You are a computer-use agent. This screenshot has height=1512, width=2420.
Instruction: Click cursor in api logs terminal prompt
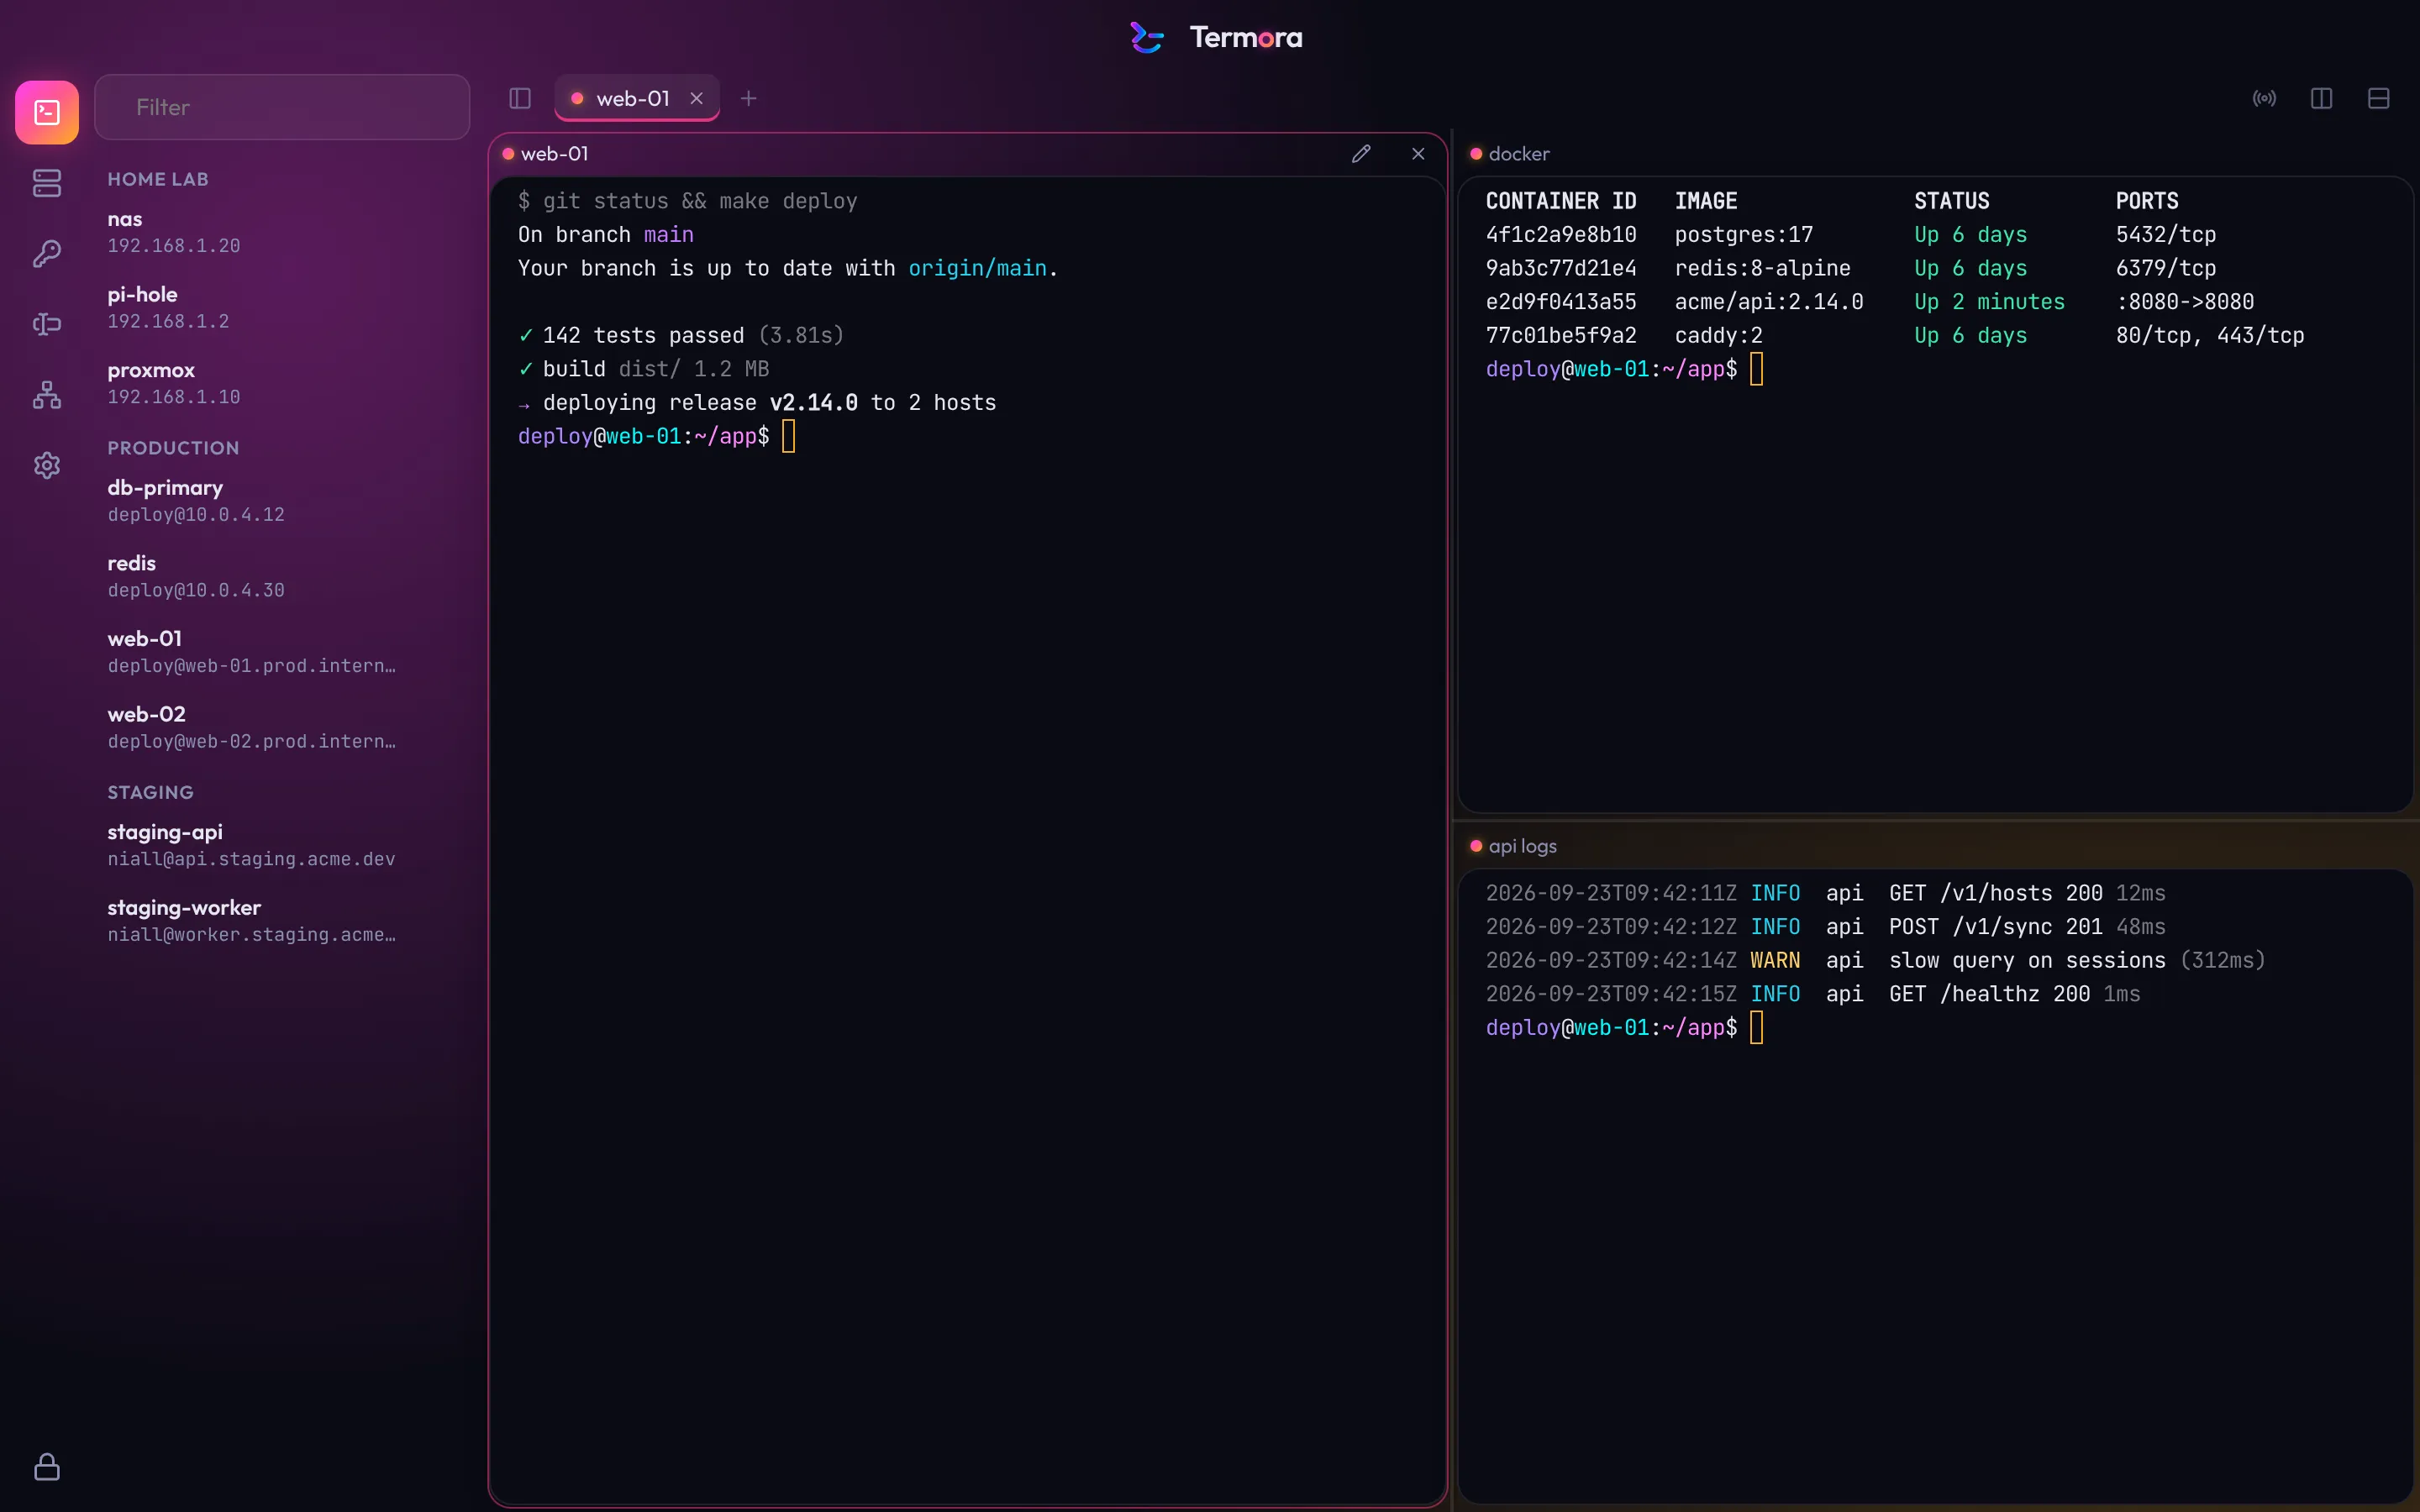(x=1756, y=1028)
